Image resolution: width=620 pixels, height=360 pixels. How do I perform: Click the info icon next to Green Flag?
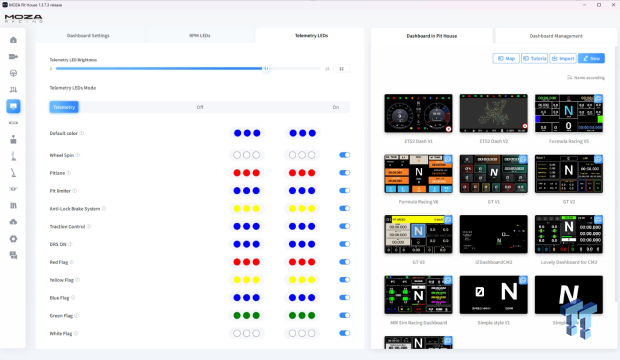pyautogui.click(x=77, y=315)
